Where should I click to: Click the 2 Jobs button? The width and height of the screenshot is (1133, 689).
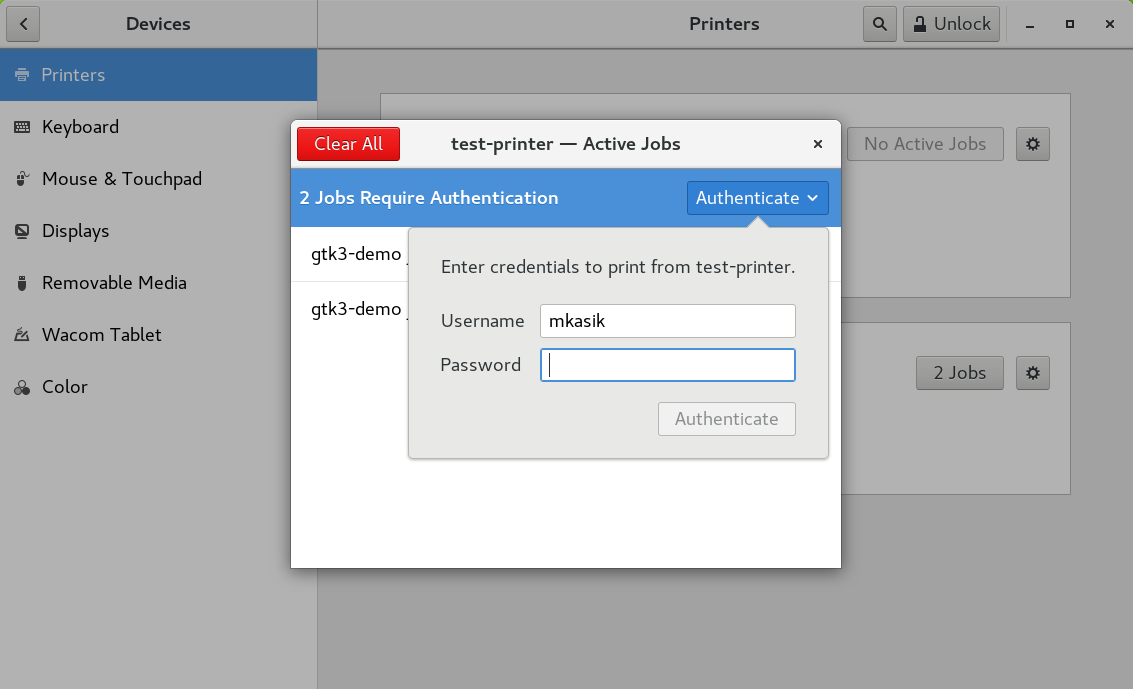960,373
